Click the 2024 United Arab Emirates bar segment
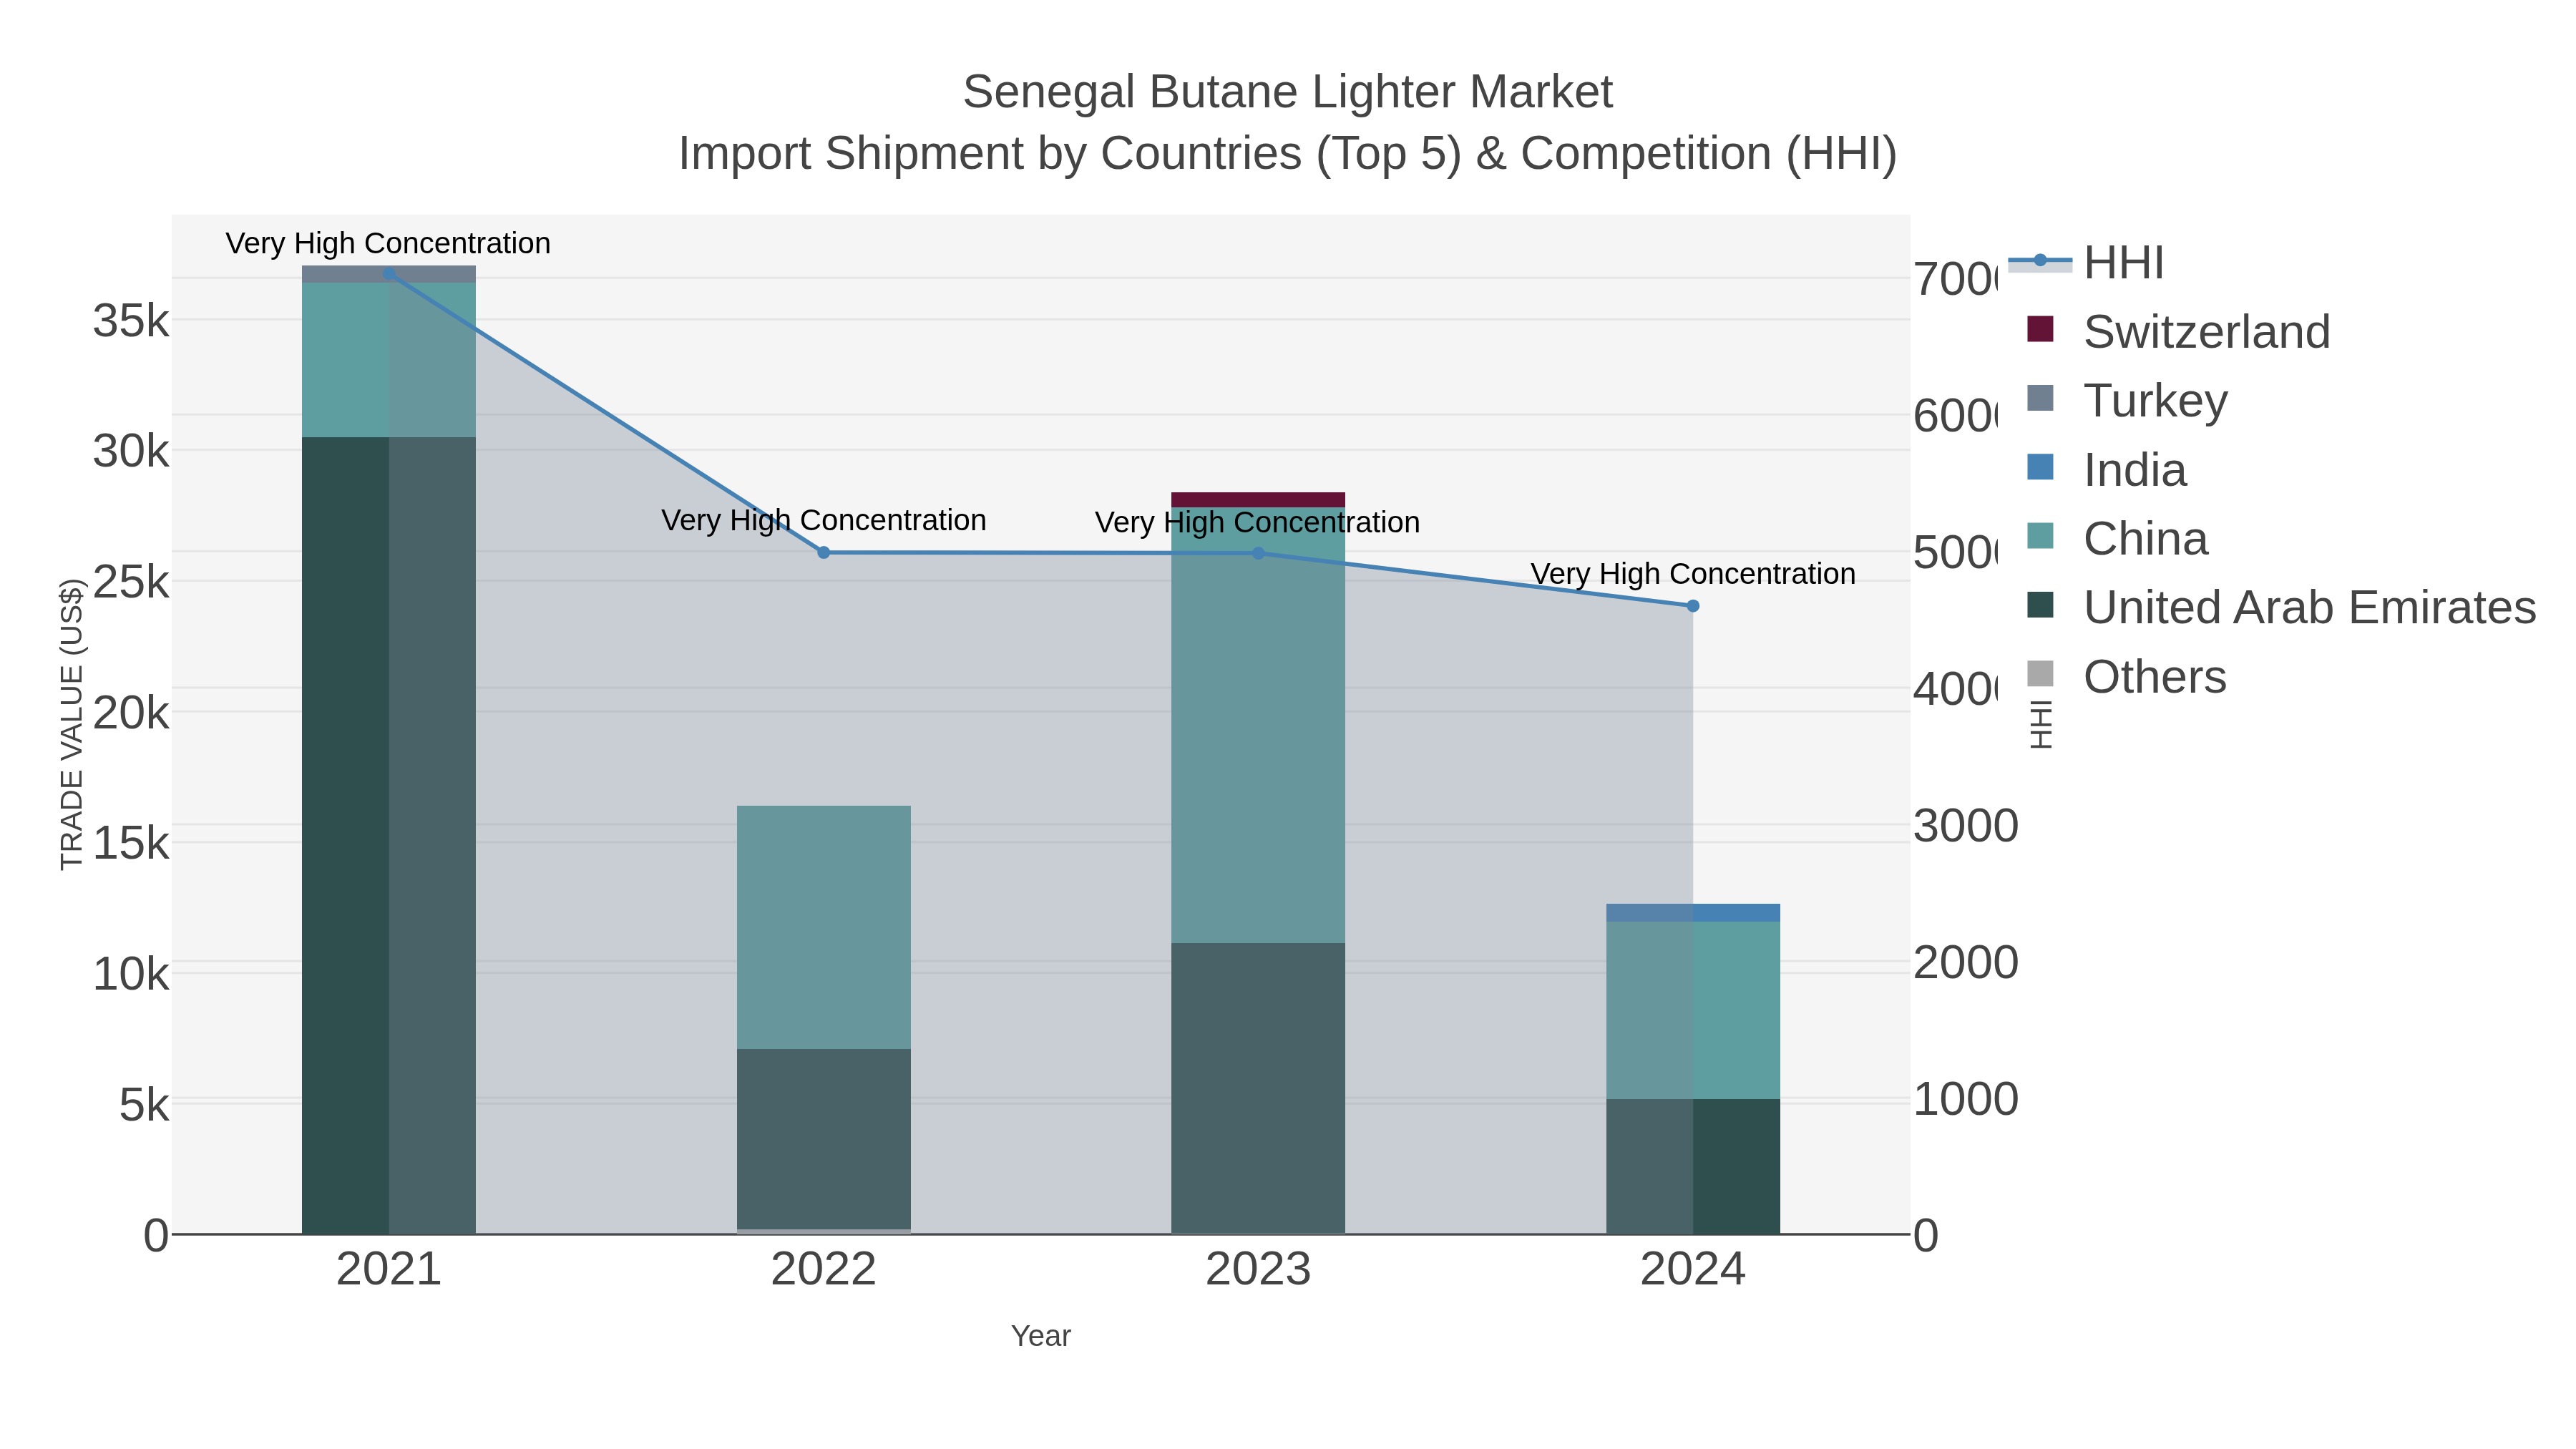Screen dimensions: 2576x1449 (x=1693, y=1167)
